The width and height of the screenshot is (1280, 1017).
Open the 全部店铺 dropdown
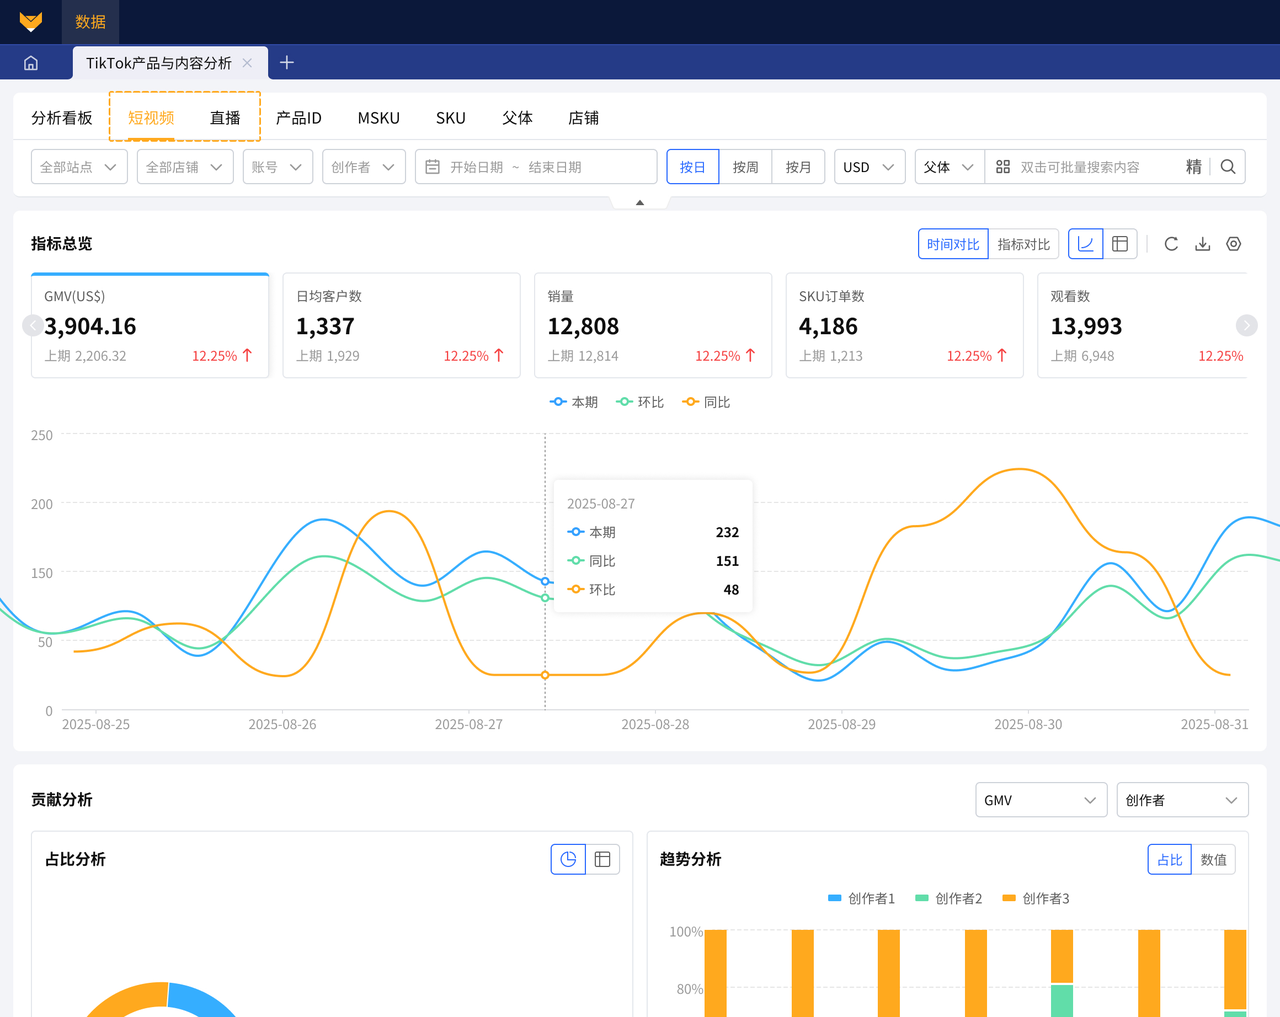pos(185,167)
